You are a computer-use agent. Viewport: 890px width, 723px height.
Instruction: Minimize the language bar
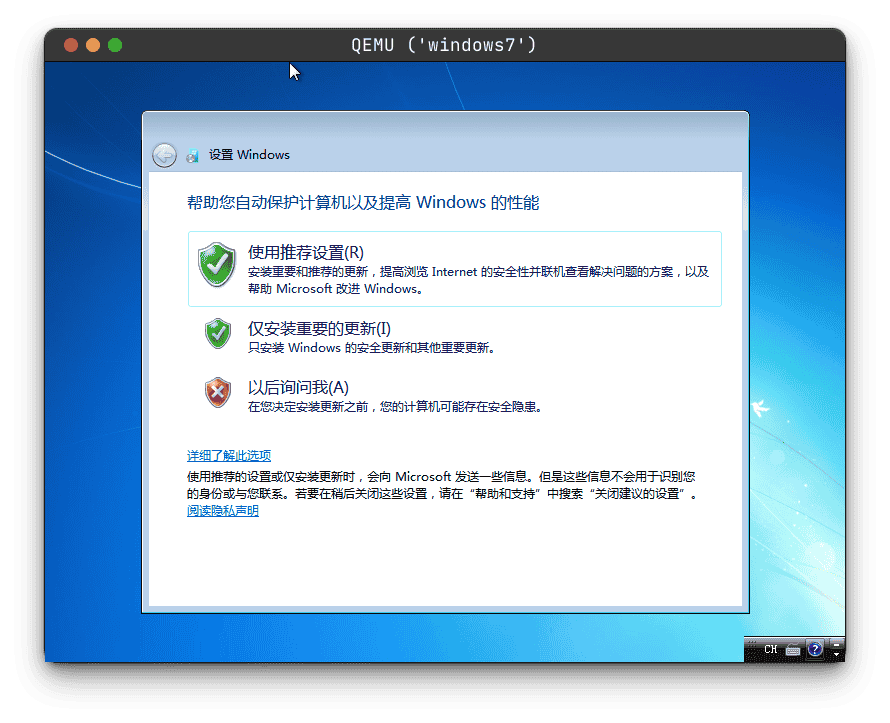836,645
